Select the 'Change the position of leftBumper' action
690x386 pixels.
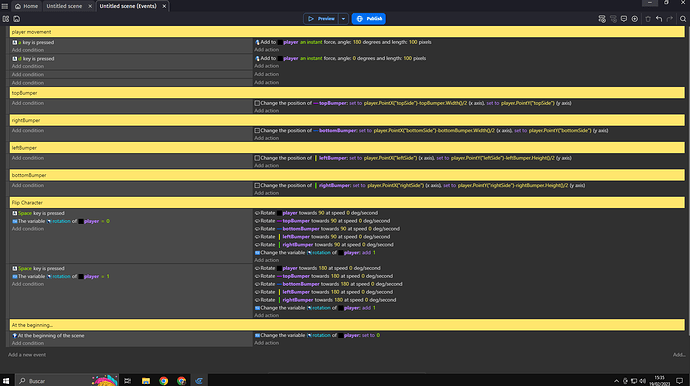(413, 158)
